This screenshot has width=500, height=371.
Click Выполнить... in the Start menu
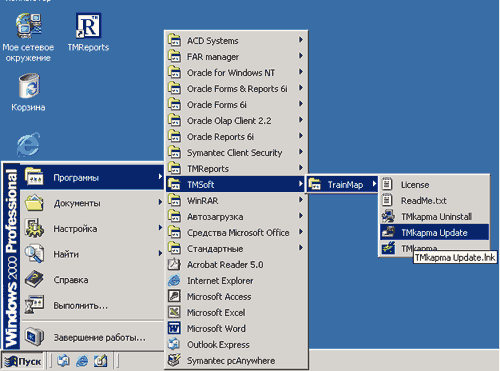coord(92,305)
